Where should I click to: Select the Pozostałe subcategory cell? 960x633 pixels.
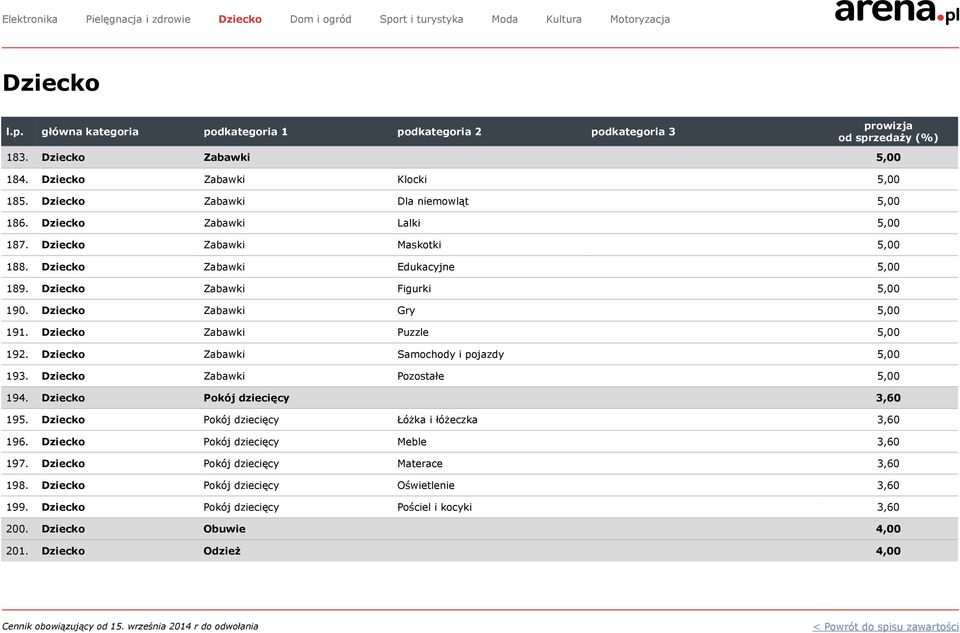(x=421, y=376)
